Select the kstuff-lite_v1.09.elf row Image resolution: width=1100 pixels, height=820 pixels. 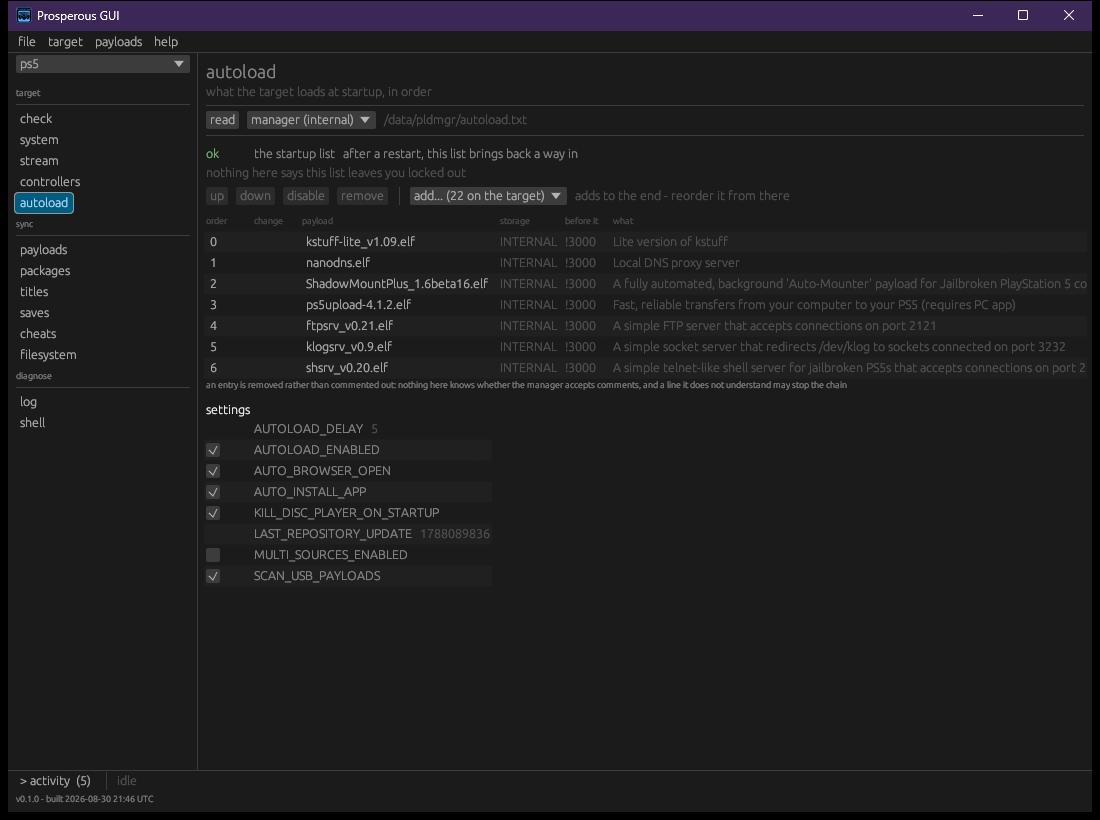[x=645, y=241]
